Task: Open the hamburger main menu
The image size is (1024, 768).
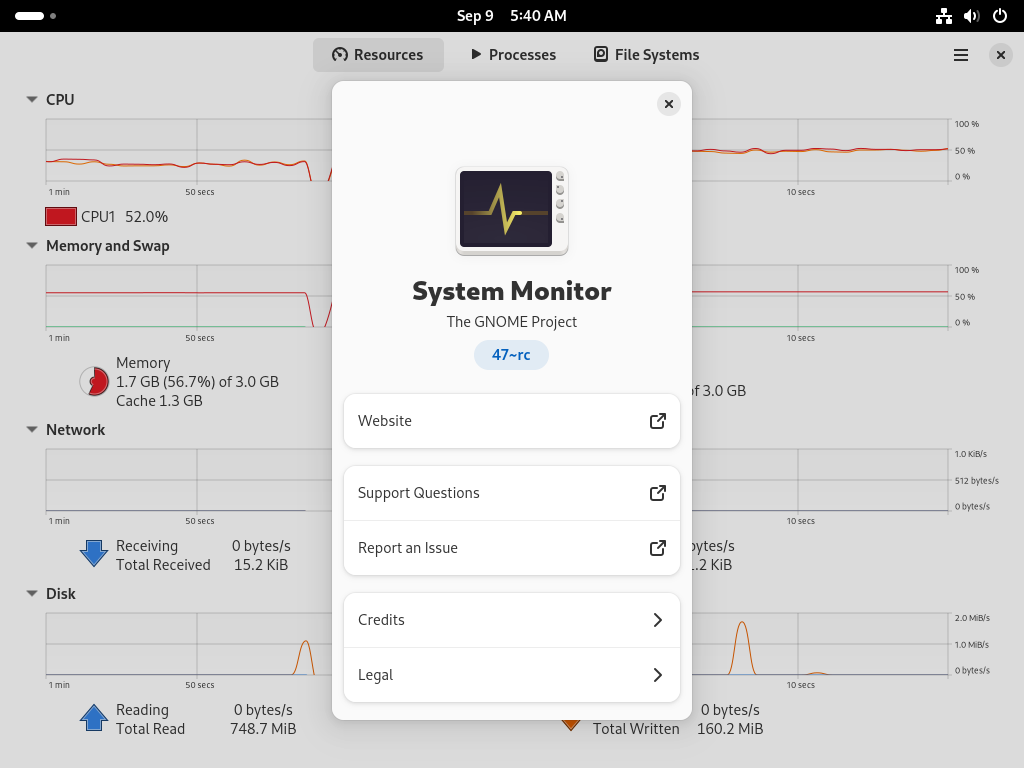Action: pyautogui.click(x=961, y=55)
